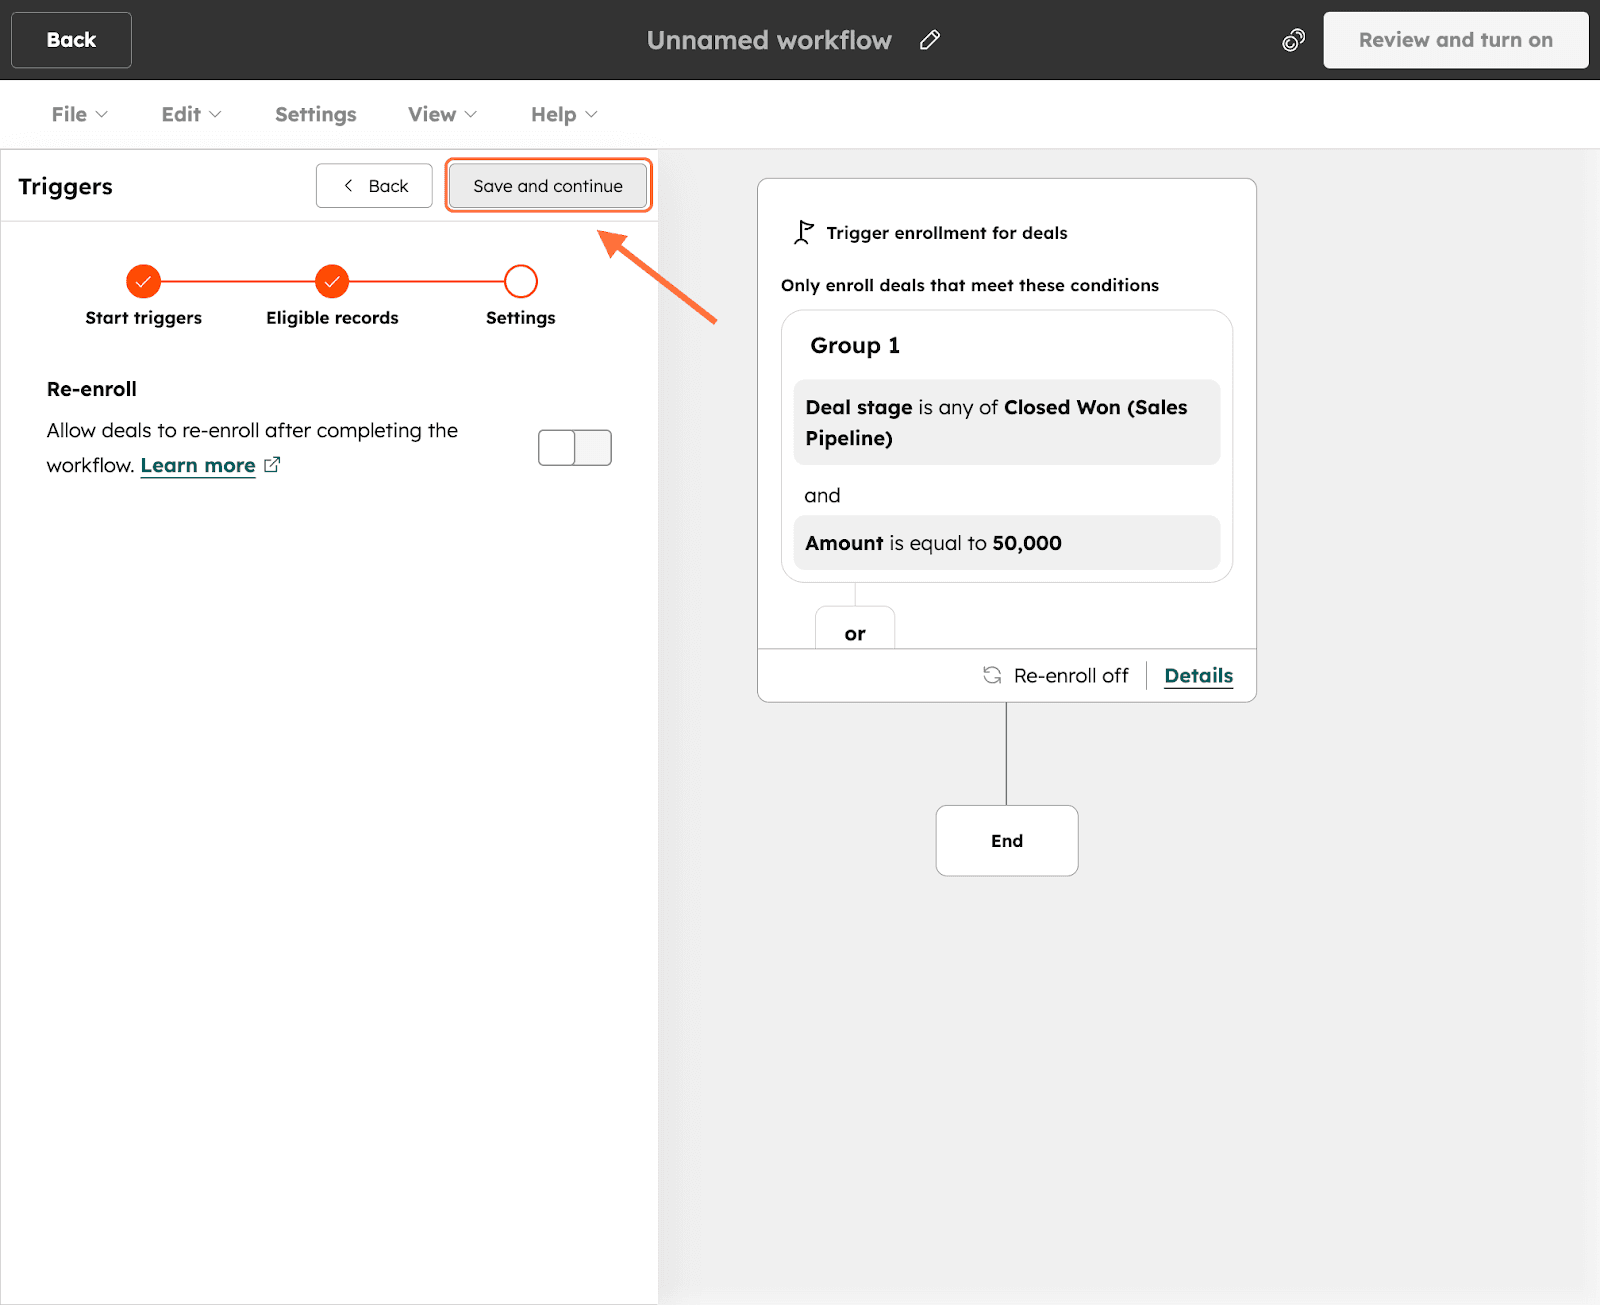The height and width of the screenshot is (1305, 1600).
Task: Enable the Re-enroll toggle switch
Action: click(574, 448)
